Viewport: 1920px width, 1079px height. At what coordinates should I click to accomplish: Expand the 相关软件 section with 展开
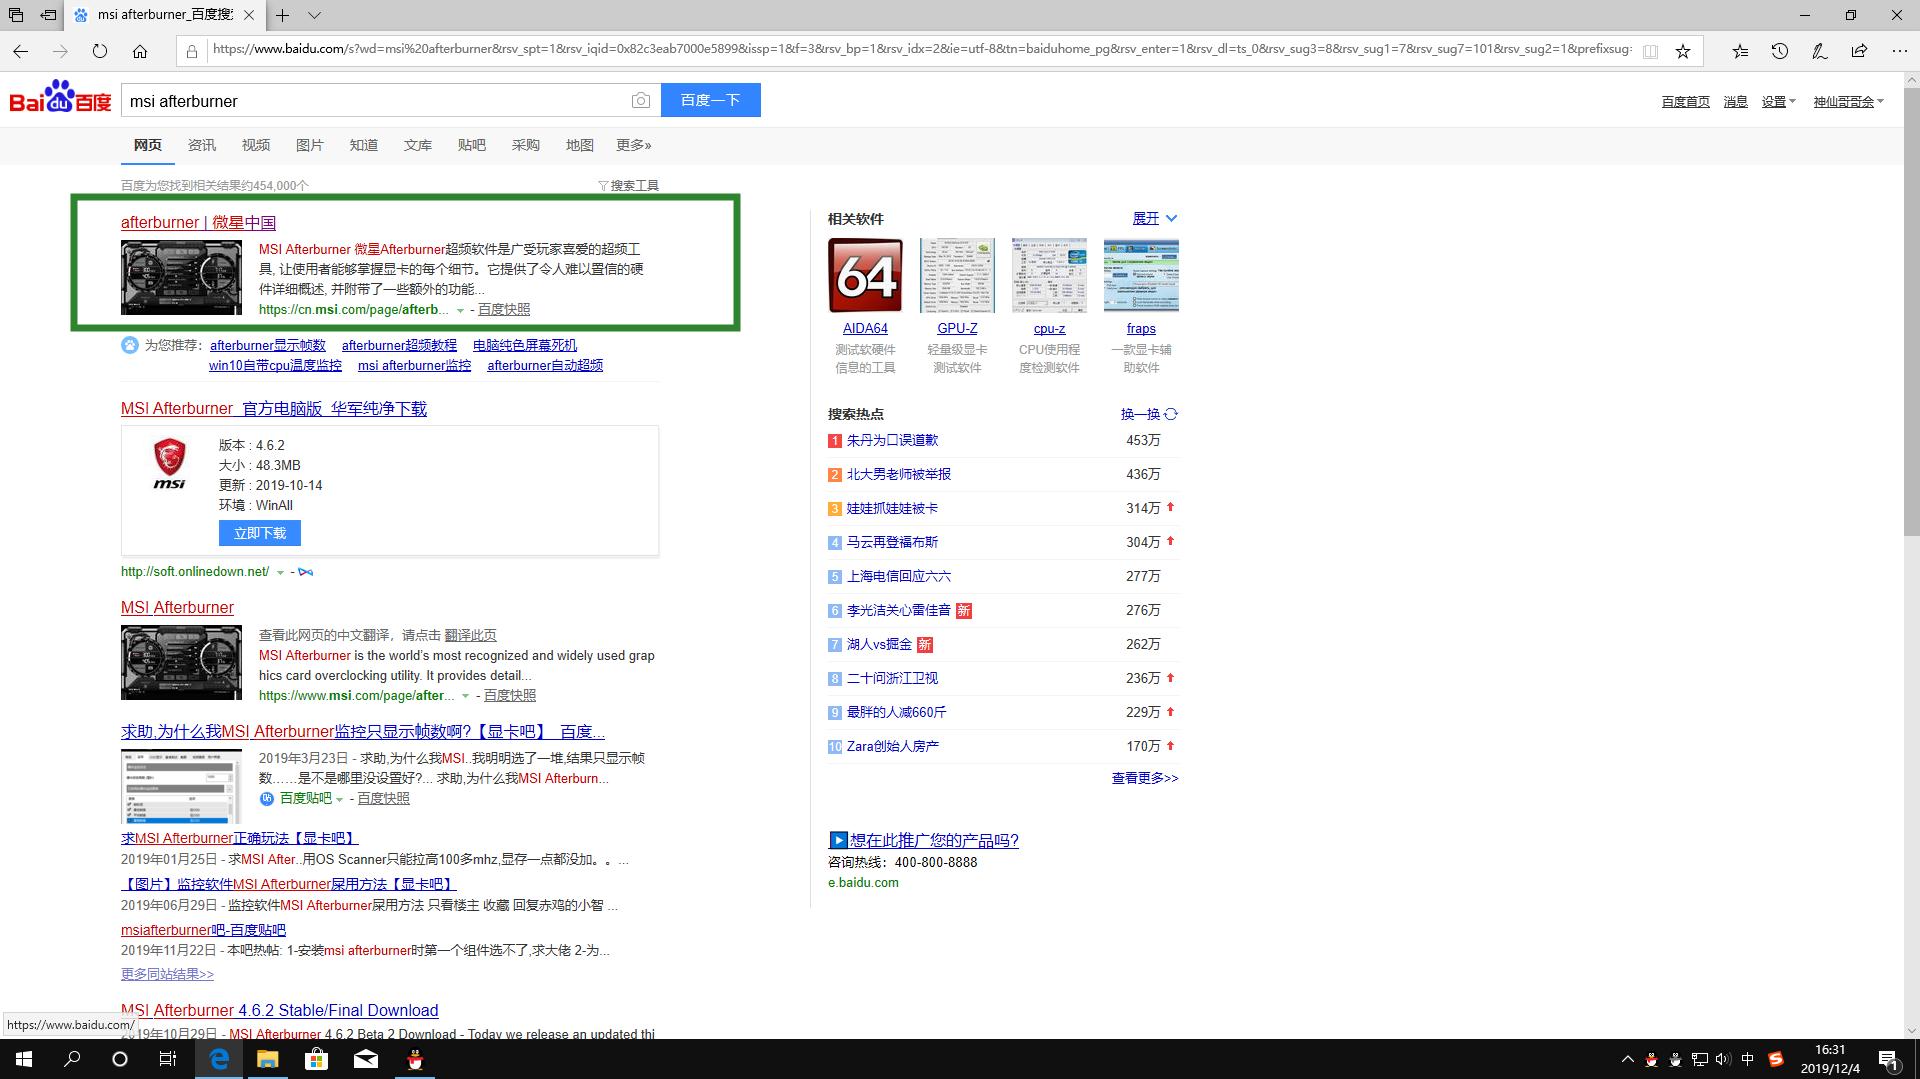pyautogui.click(x=1154, y=218)
